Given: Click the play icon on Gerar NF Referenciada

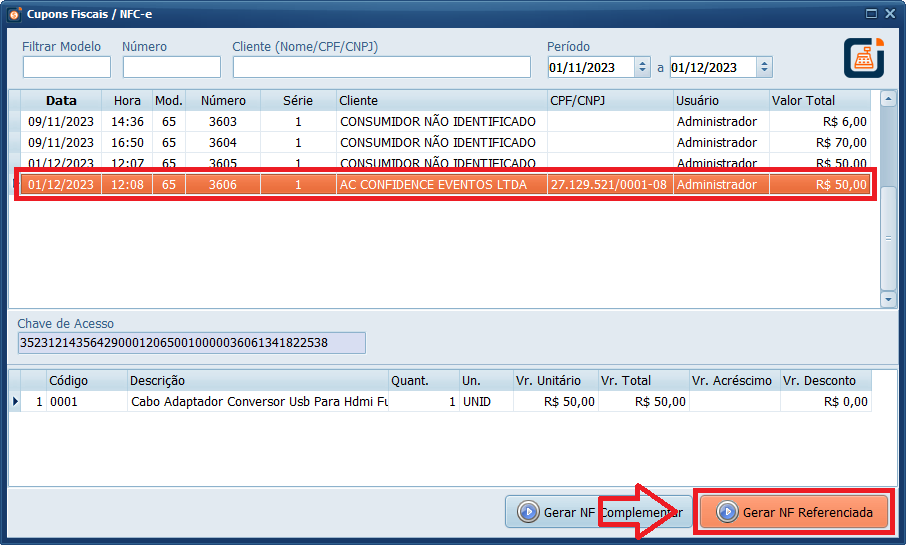Looking at the screenshot, I should pos(727,512).
